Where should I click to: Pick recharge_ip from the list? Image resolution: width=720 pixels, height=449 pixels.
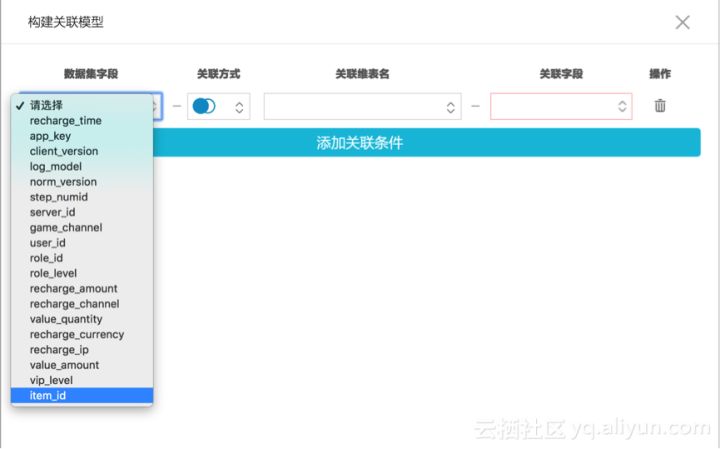click(x=82, y=349)
